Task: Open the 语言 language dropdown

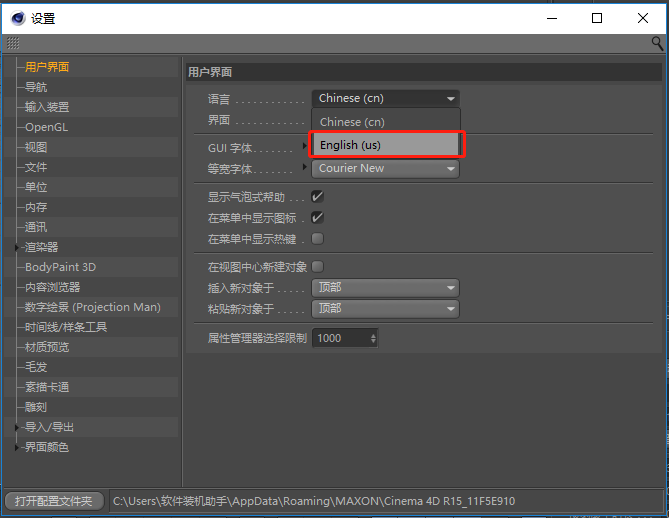Action: [386, 98]
